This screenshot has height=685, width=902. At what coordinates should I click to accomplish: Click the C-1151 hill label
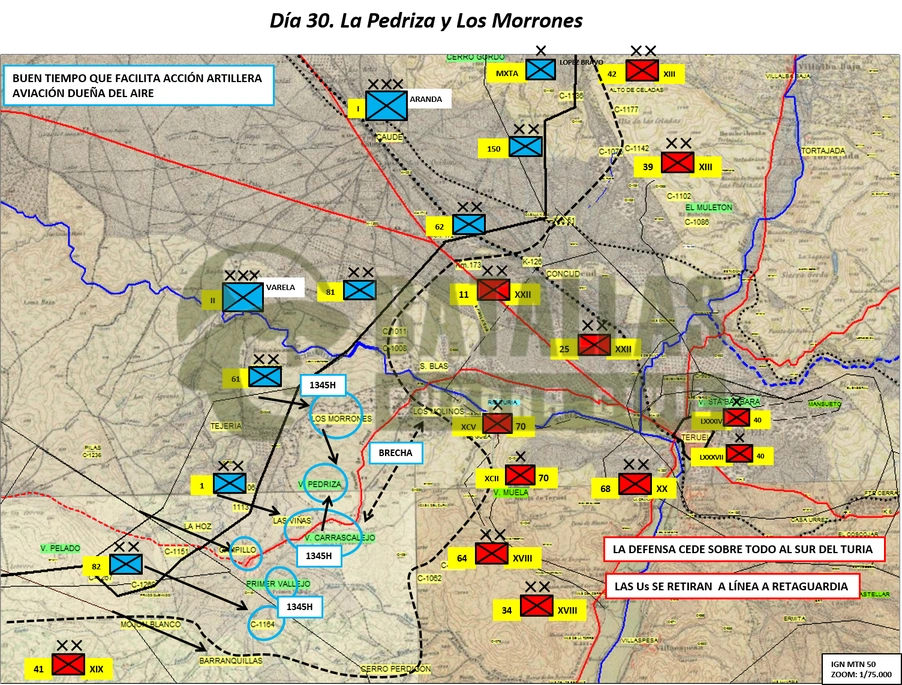[176, 552]
